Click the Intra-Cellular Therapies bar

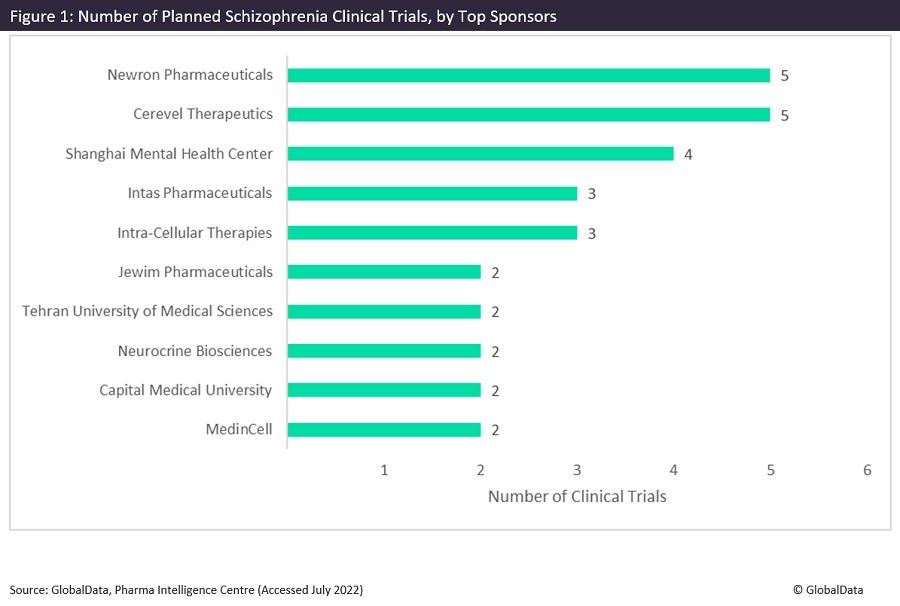432,233
